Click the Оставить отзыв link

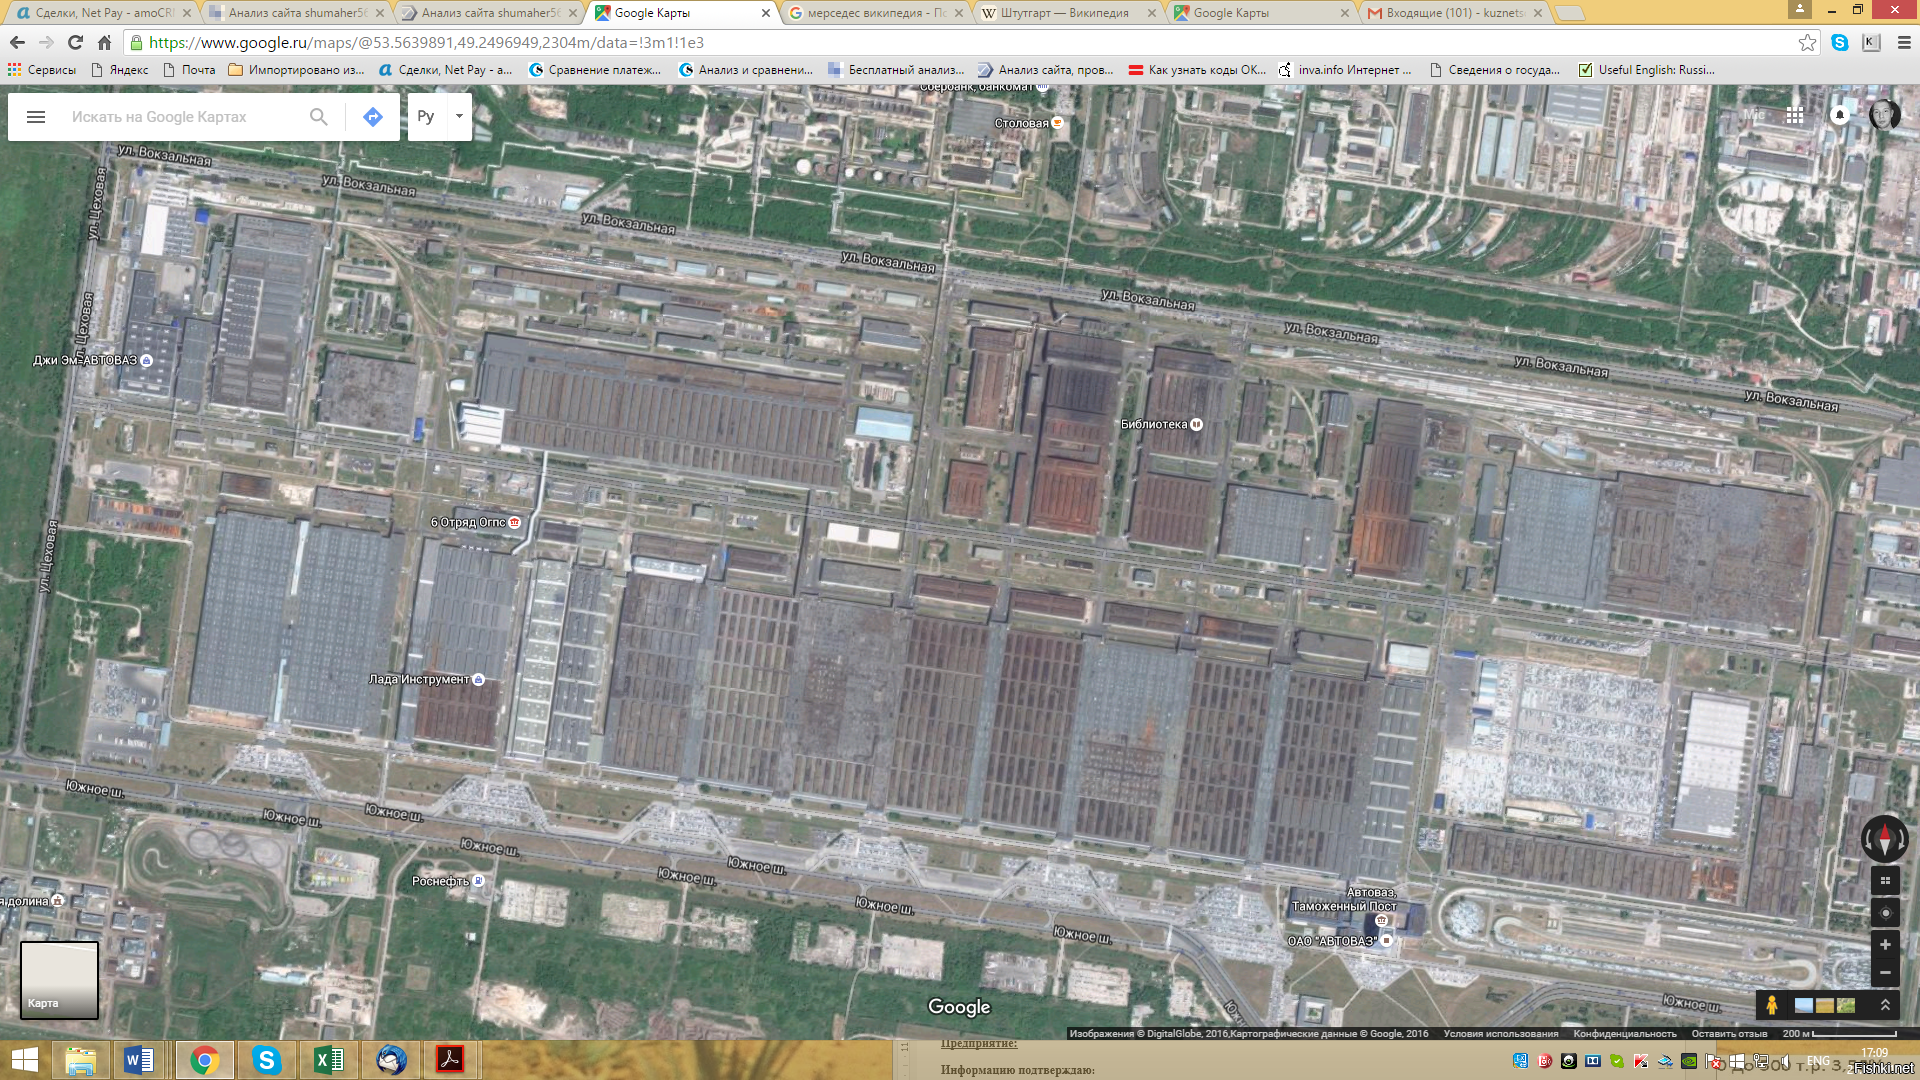click(x=1729, y=1034)
